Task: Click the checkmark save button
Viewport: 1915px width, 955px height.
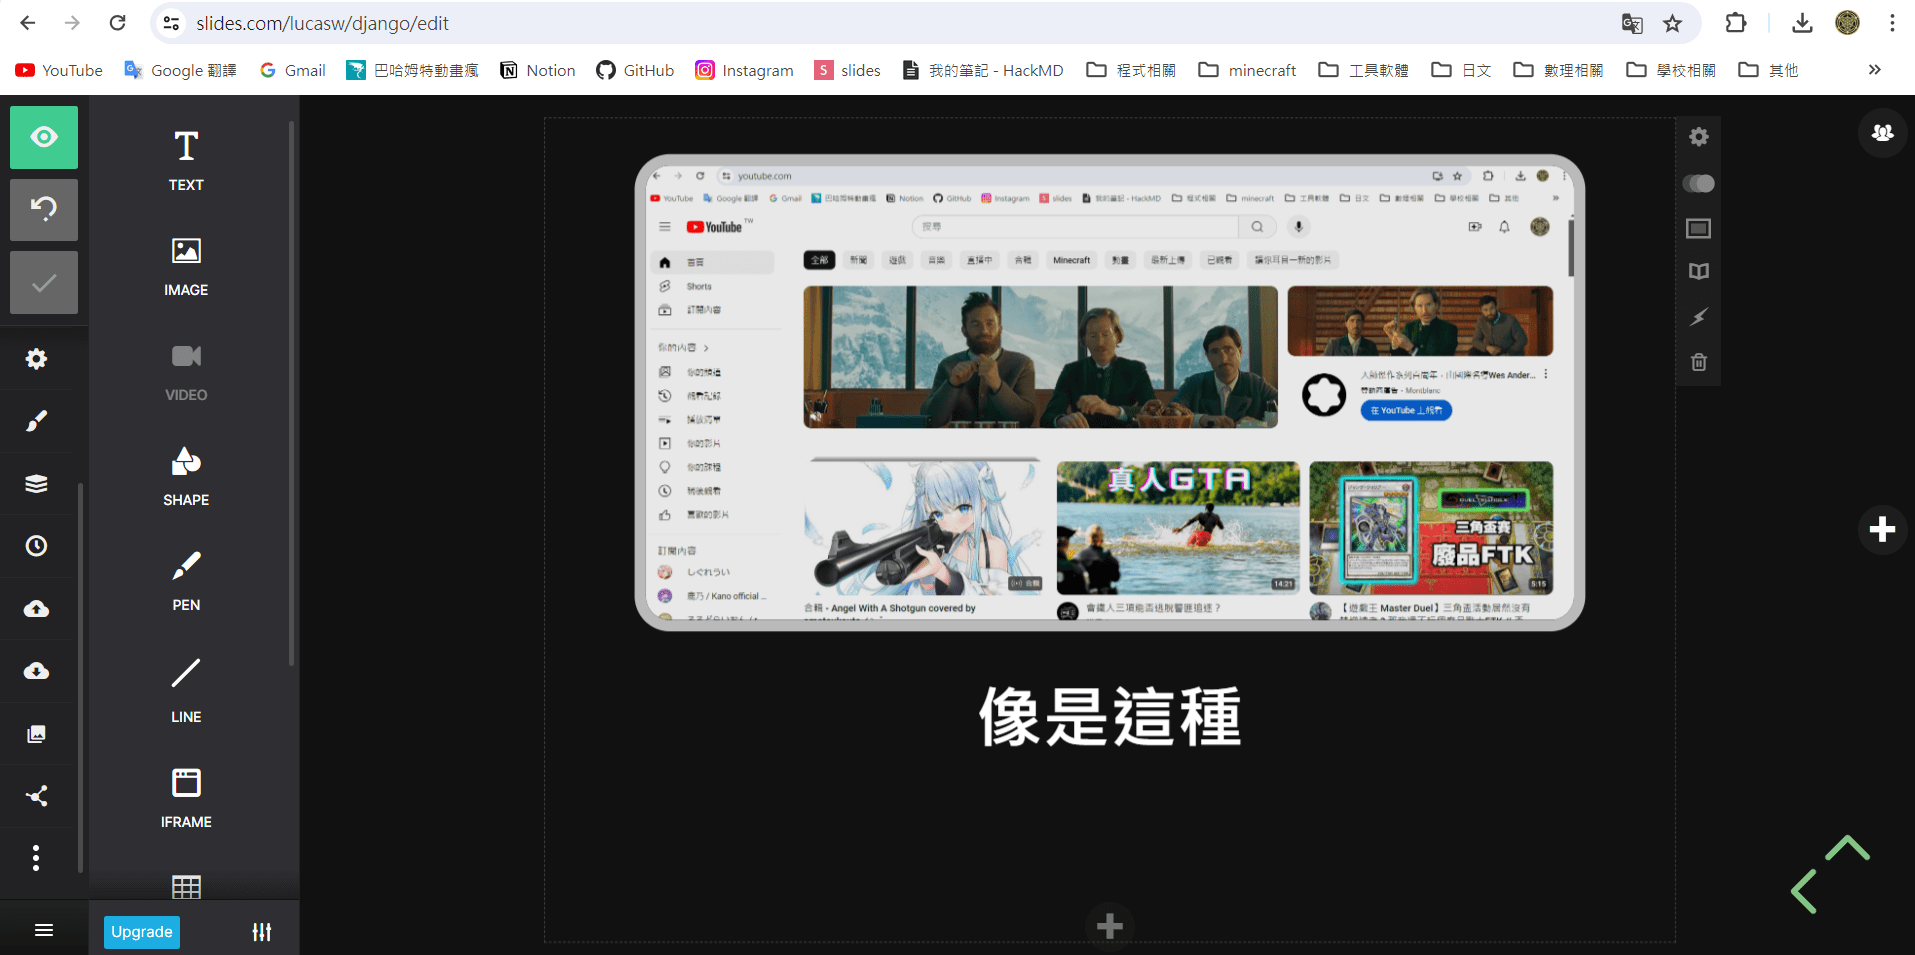Action: click(x=44, y=283)
